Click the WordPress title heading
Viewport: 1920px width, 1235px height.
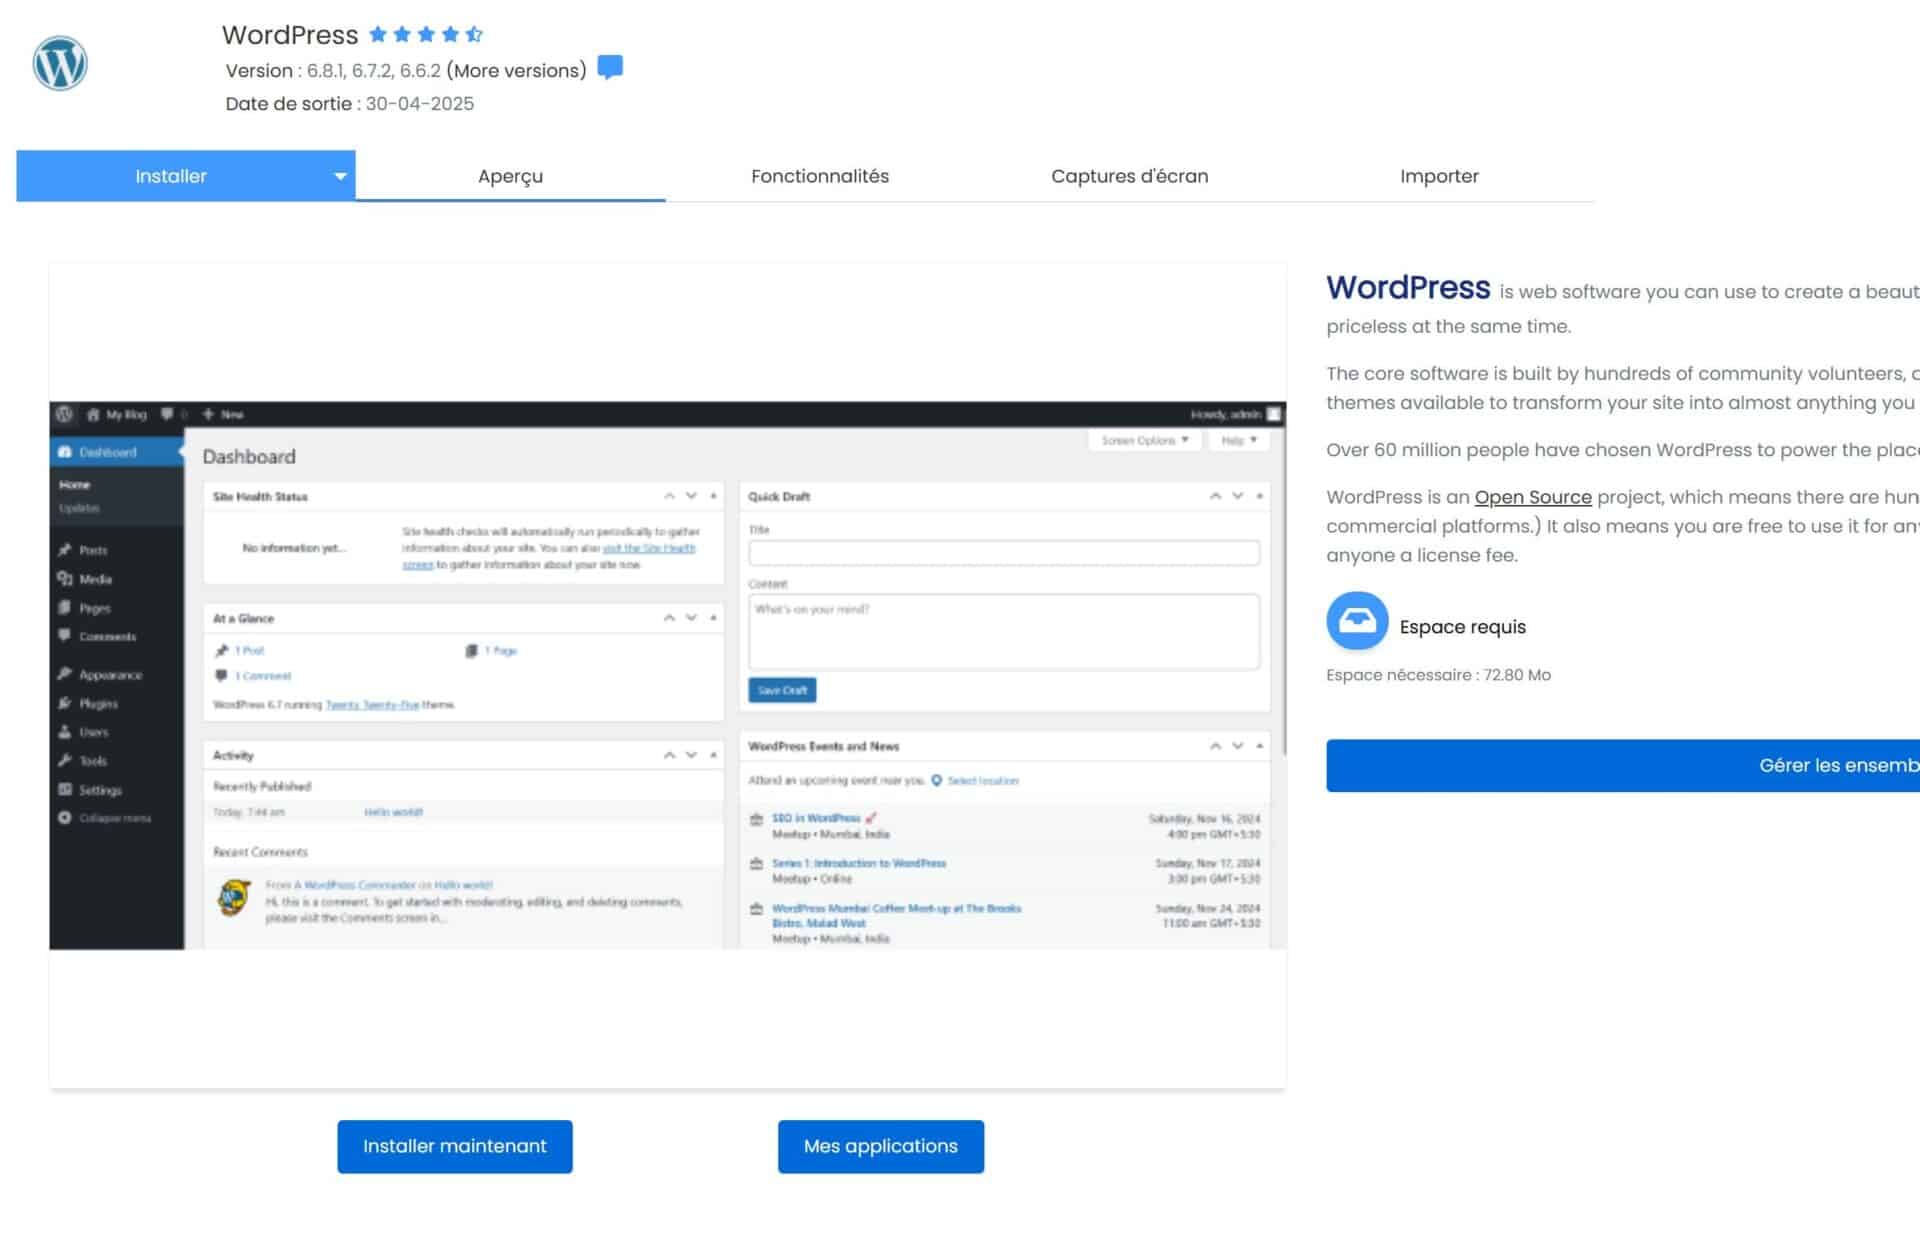click(290, 35)
